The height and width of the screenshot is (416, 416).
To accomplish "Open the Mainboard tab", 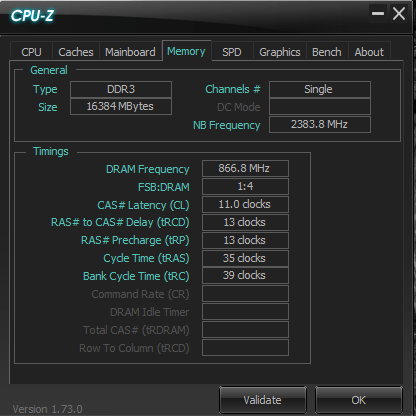I will (x=130, y=52).
